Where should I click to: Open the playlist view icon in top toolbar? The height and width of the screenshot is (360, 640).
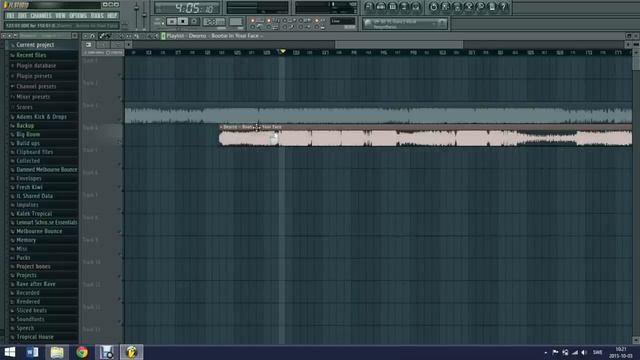[369, 7]
